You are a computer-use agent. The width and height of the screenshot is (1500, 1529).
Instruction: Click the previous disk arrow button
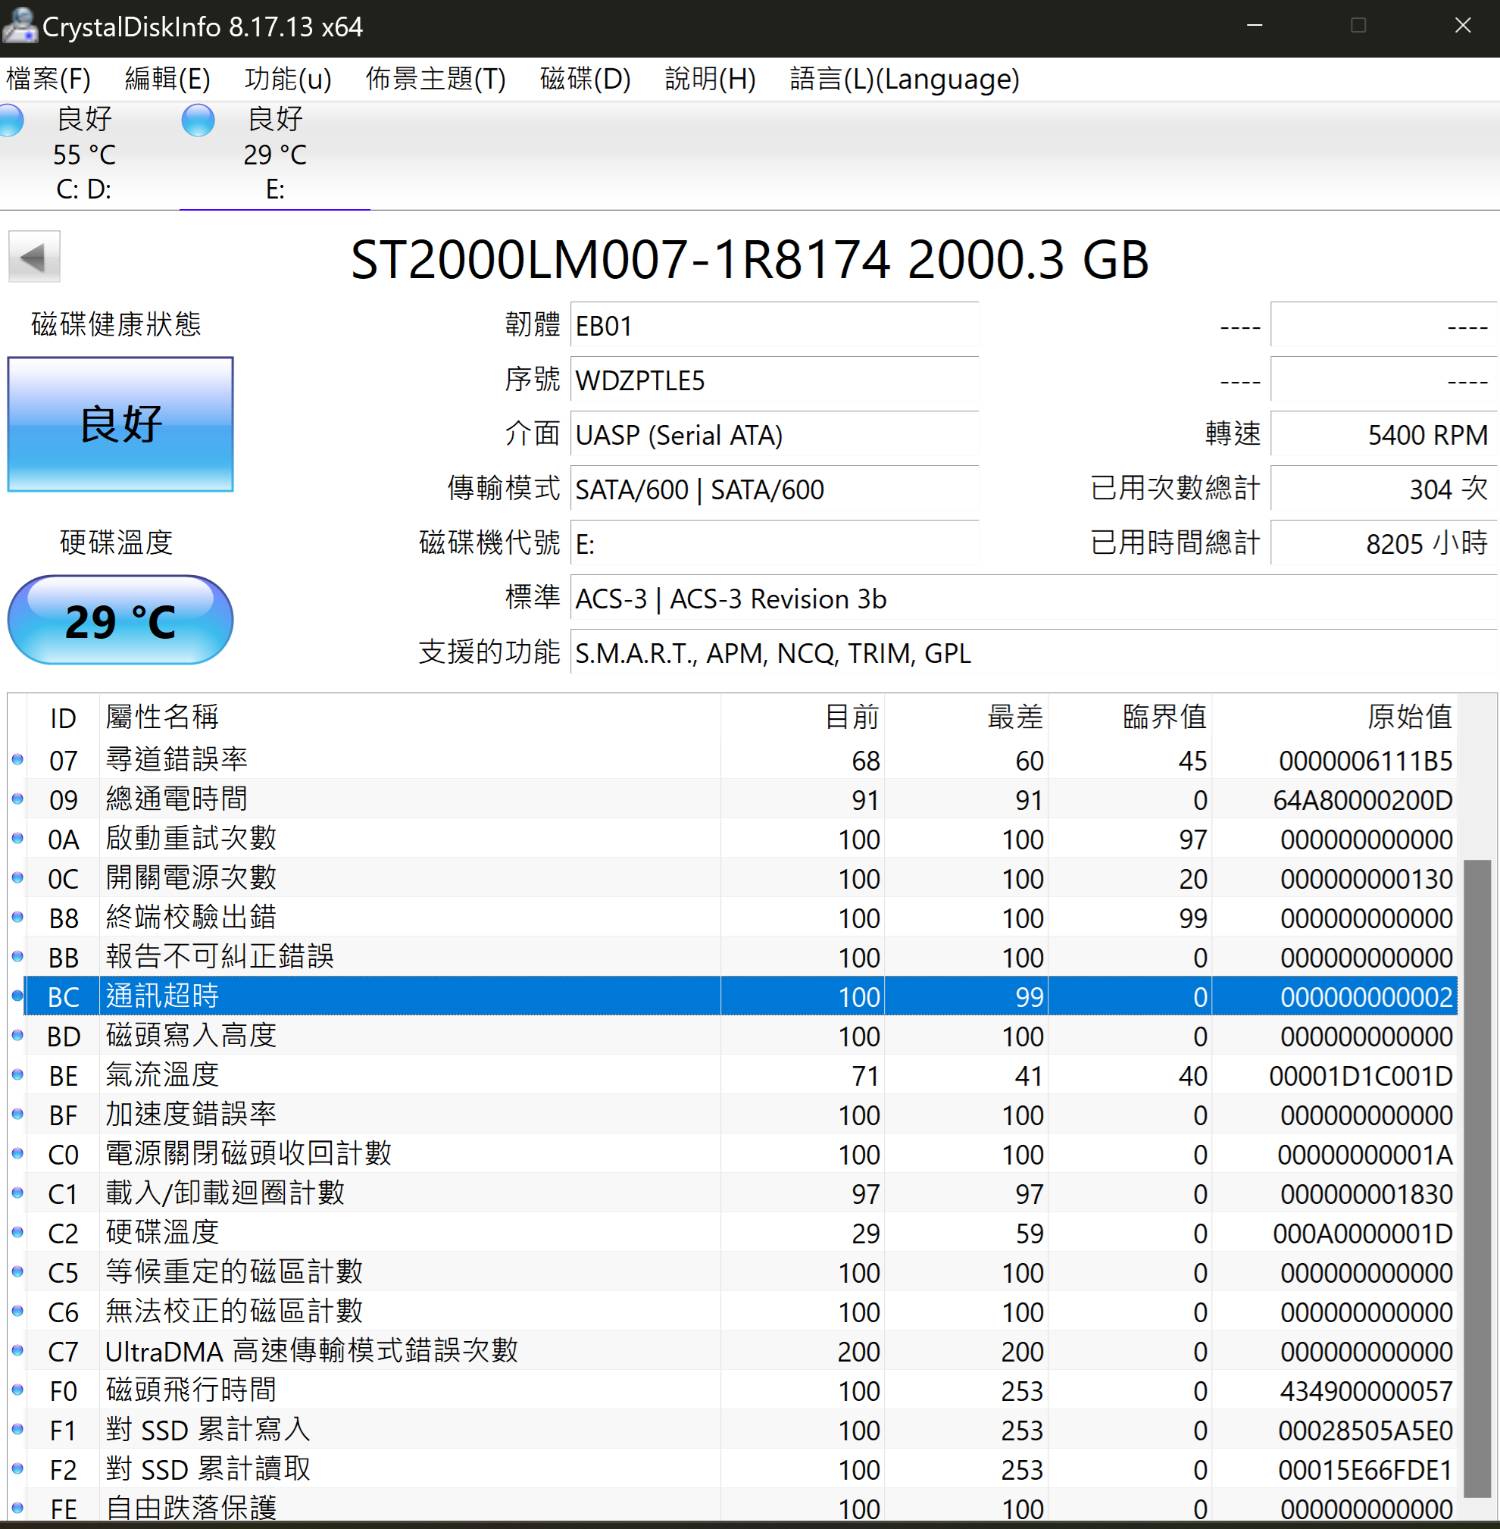[x=34, y=257]
